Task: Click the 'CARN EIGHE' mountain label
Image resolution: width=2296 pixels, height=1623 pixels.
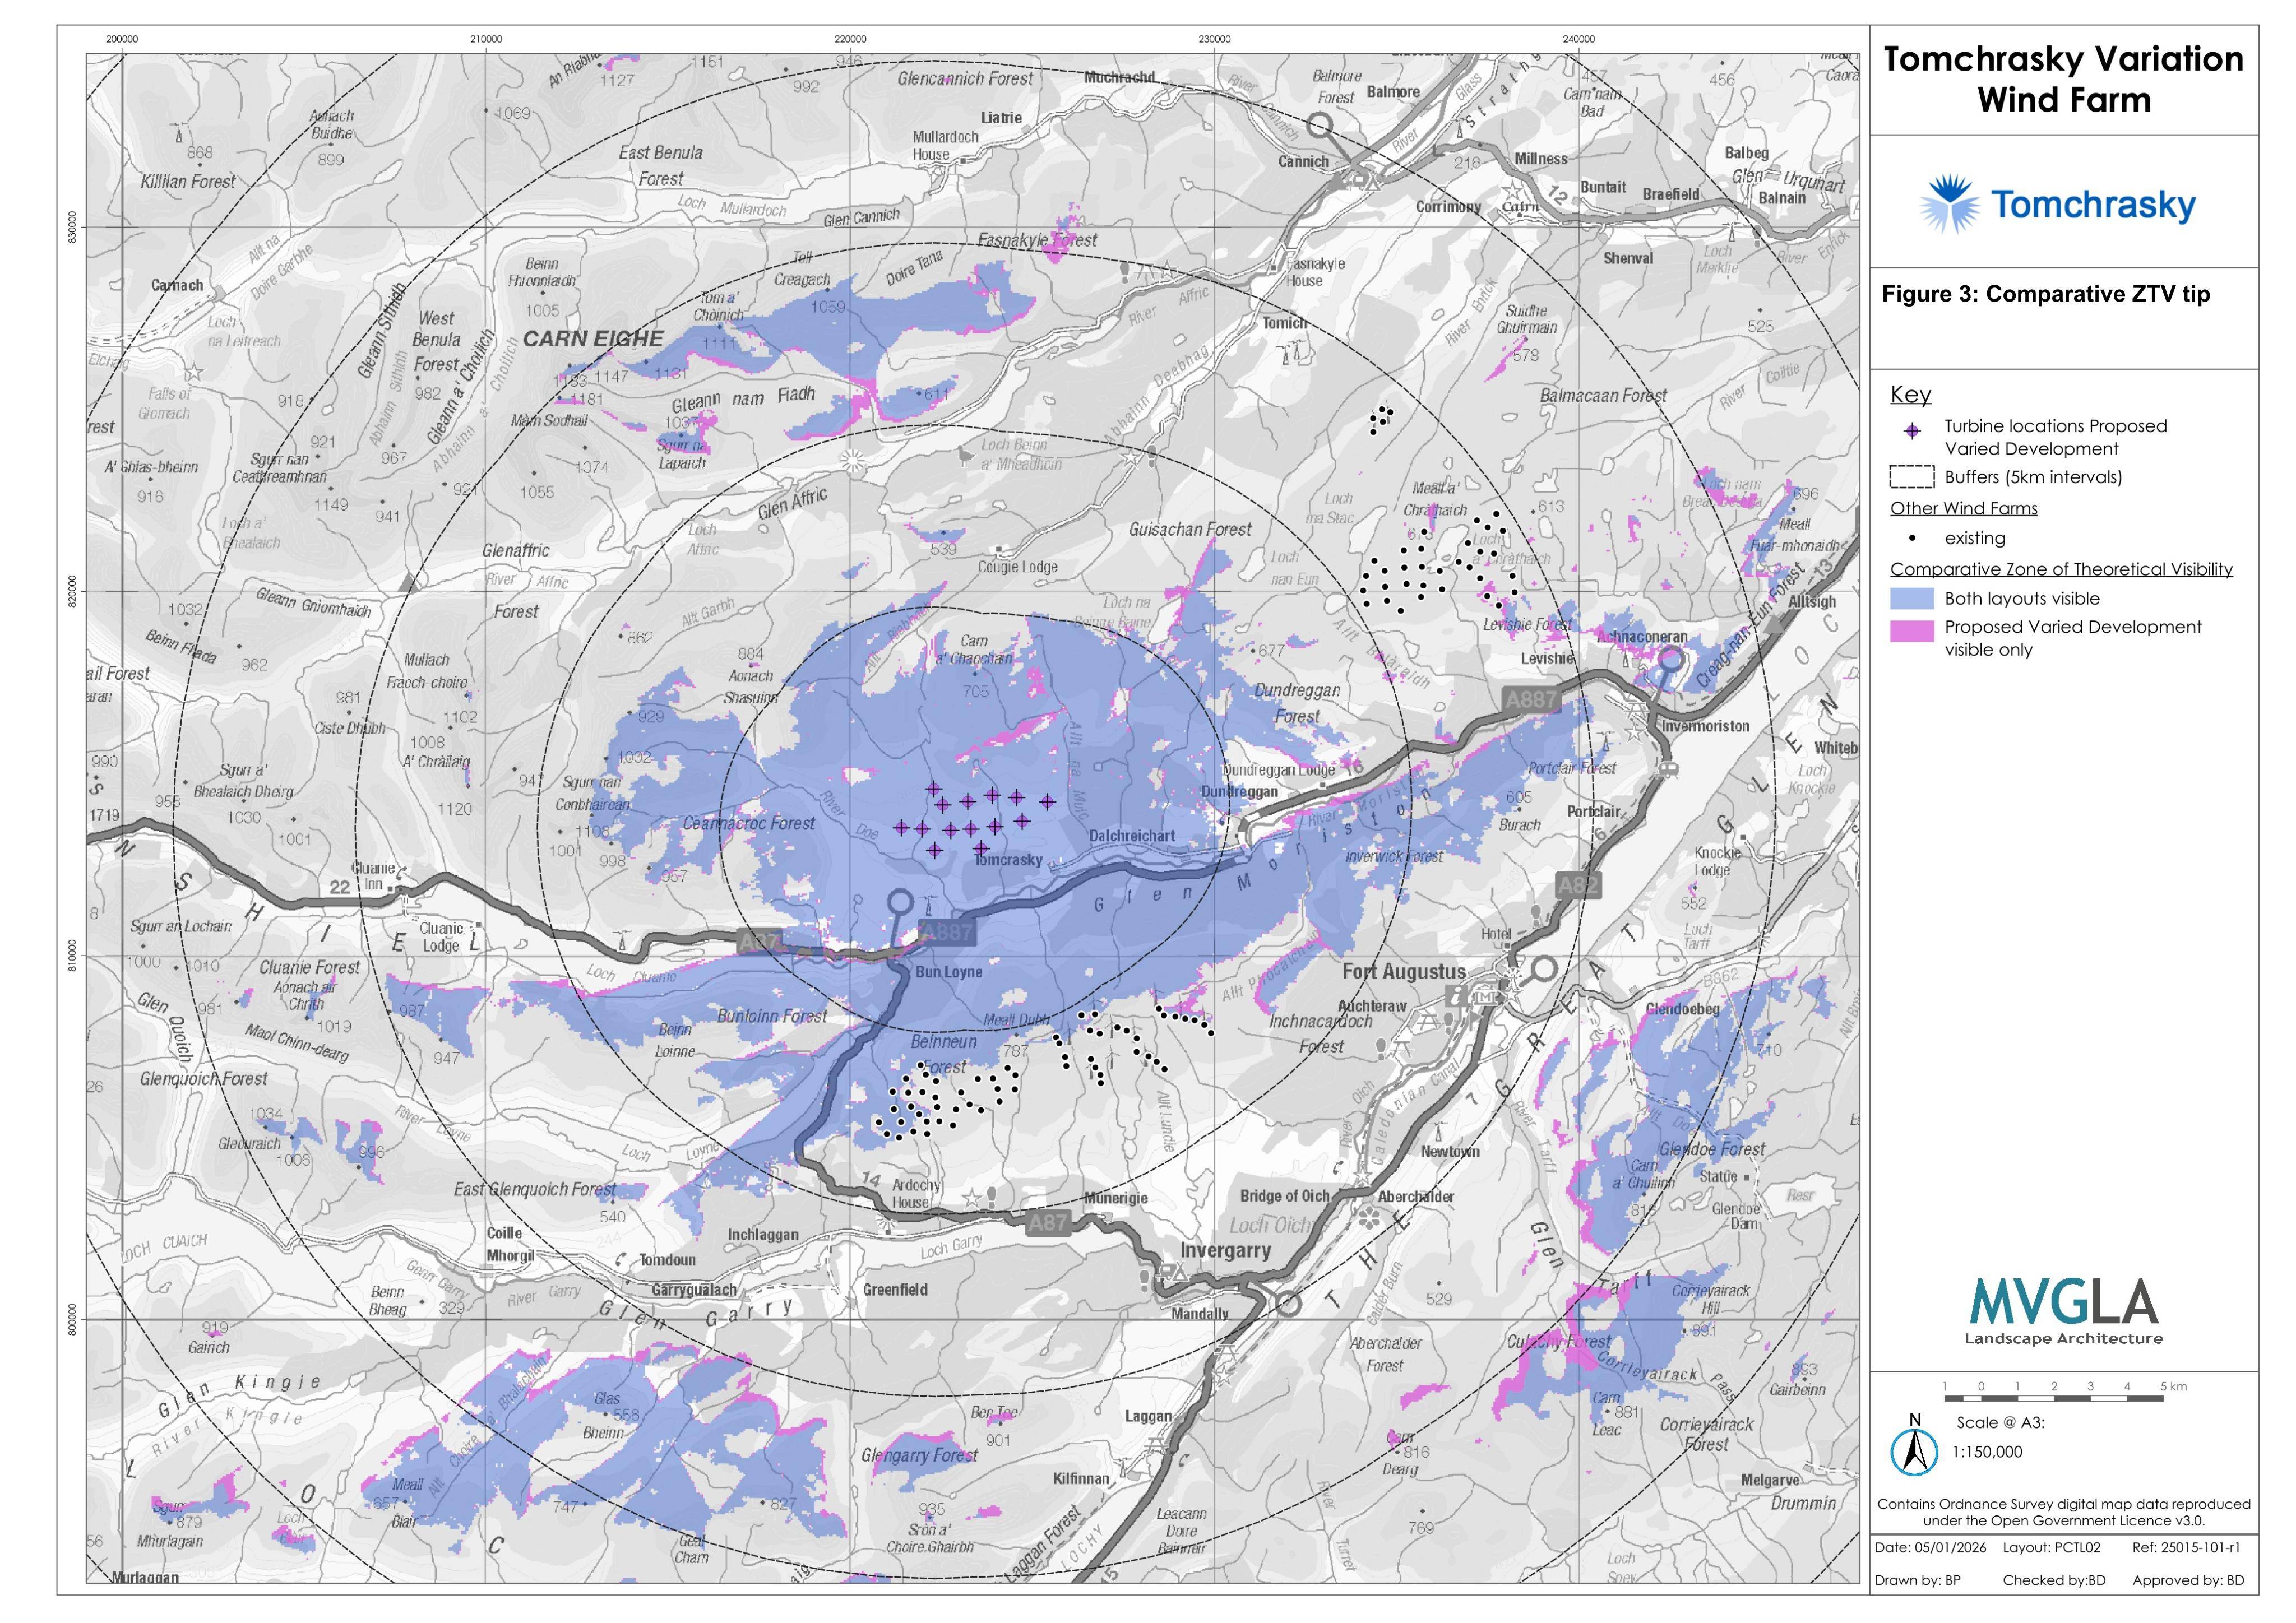Action: (x=593, y=339)
